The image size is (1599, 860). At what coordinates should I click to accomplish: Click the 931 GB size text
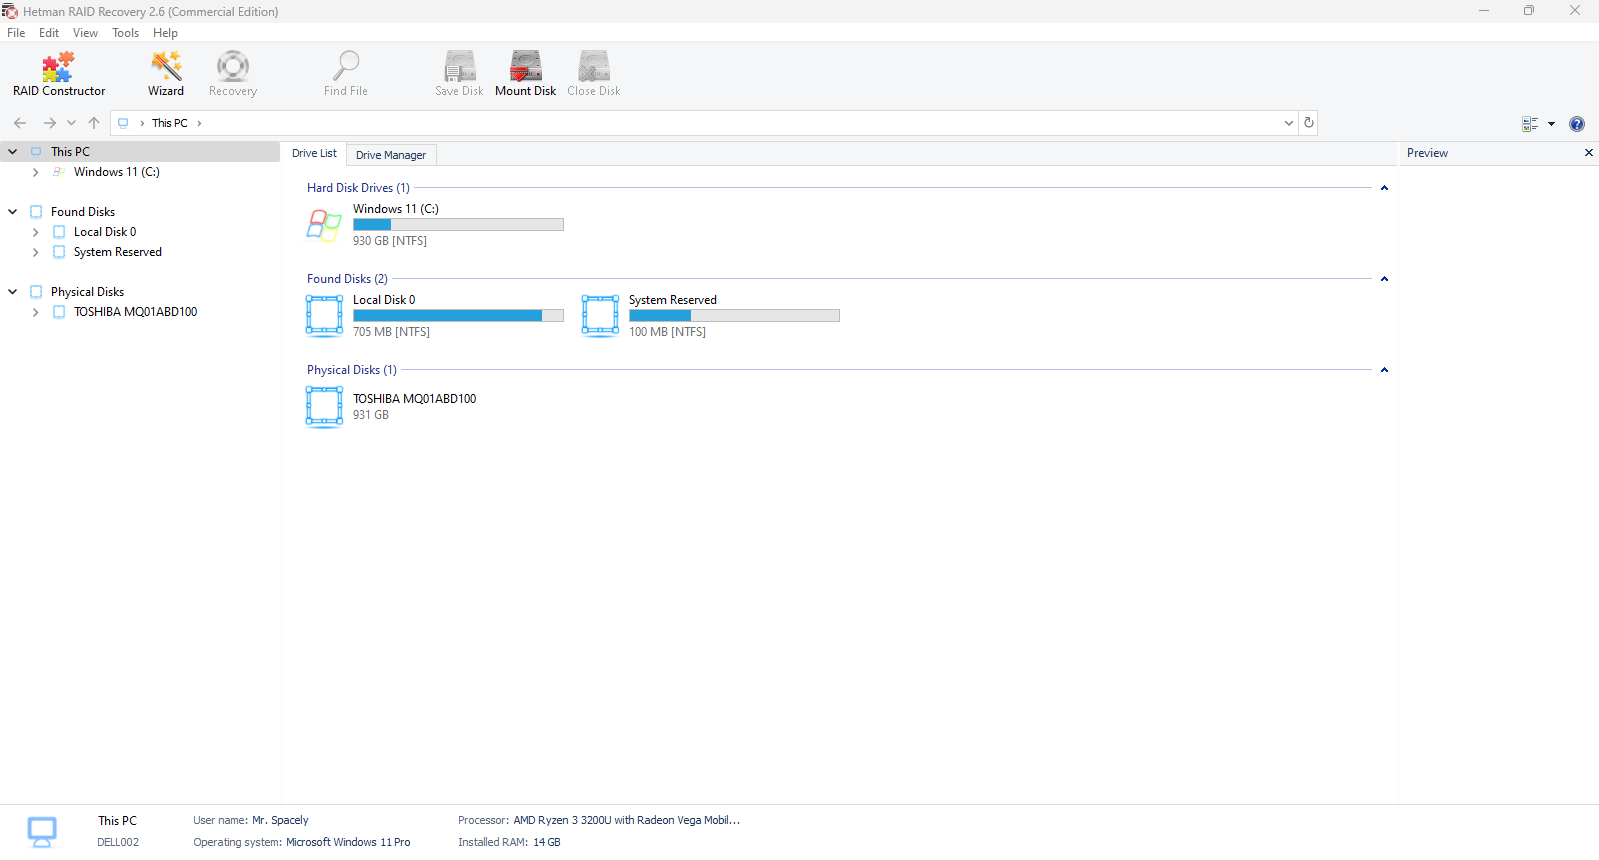point(371,415)
